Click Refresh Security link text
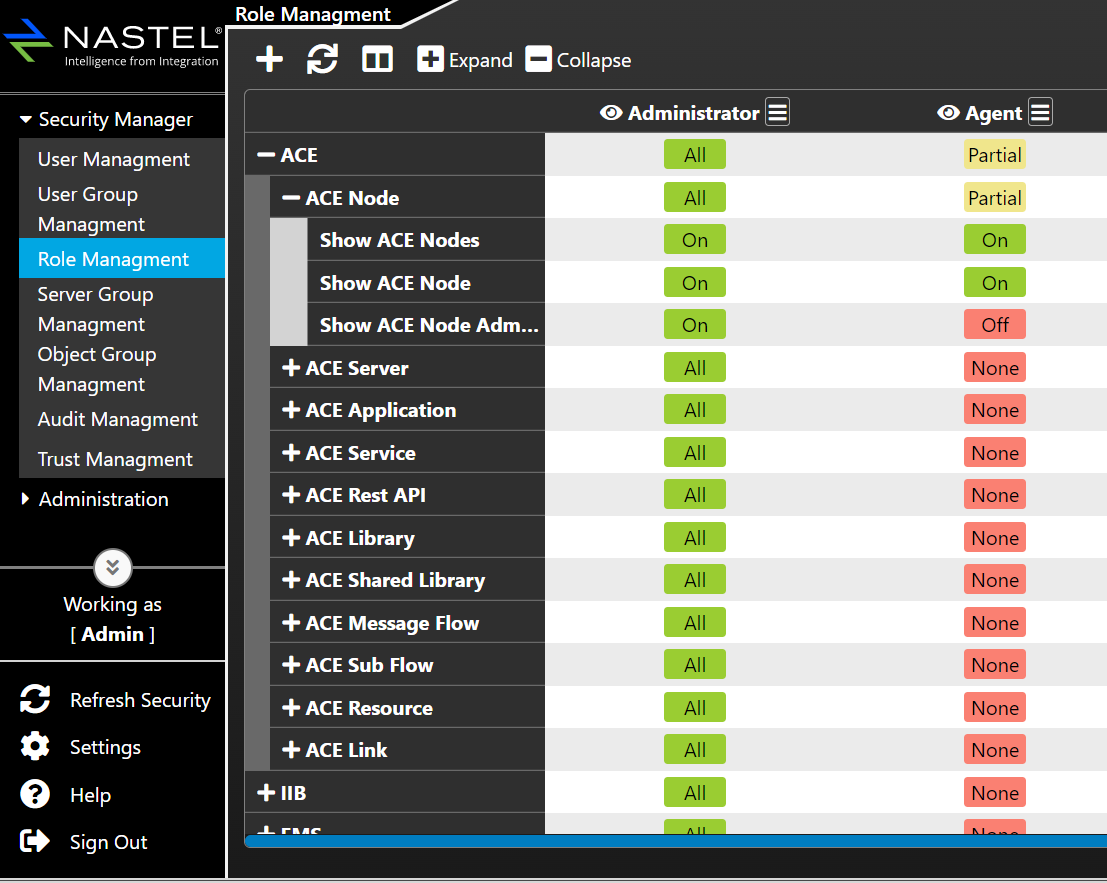This screenshot has height=883, width=1107. coord(140,700)
